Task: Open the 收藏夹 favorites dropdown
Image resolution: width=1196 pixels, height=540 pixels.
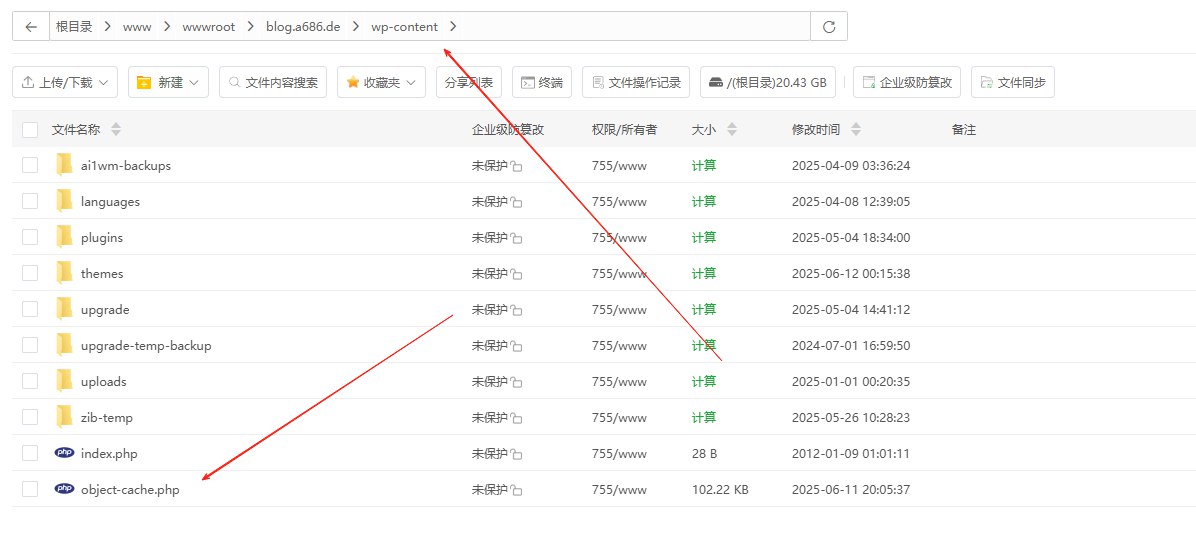Action: (381, 82)
